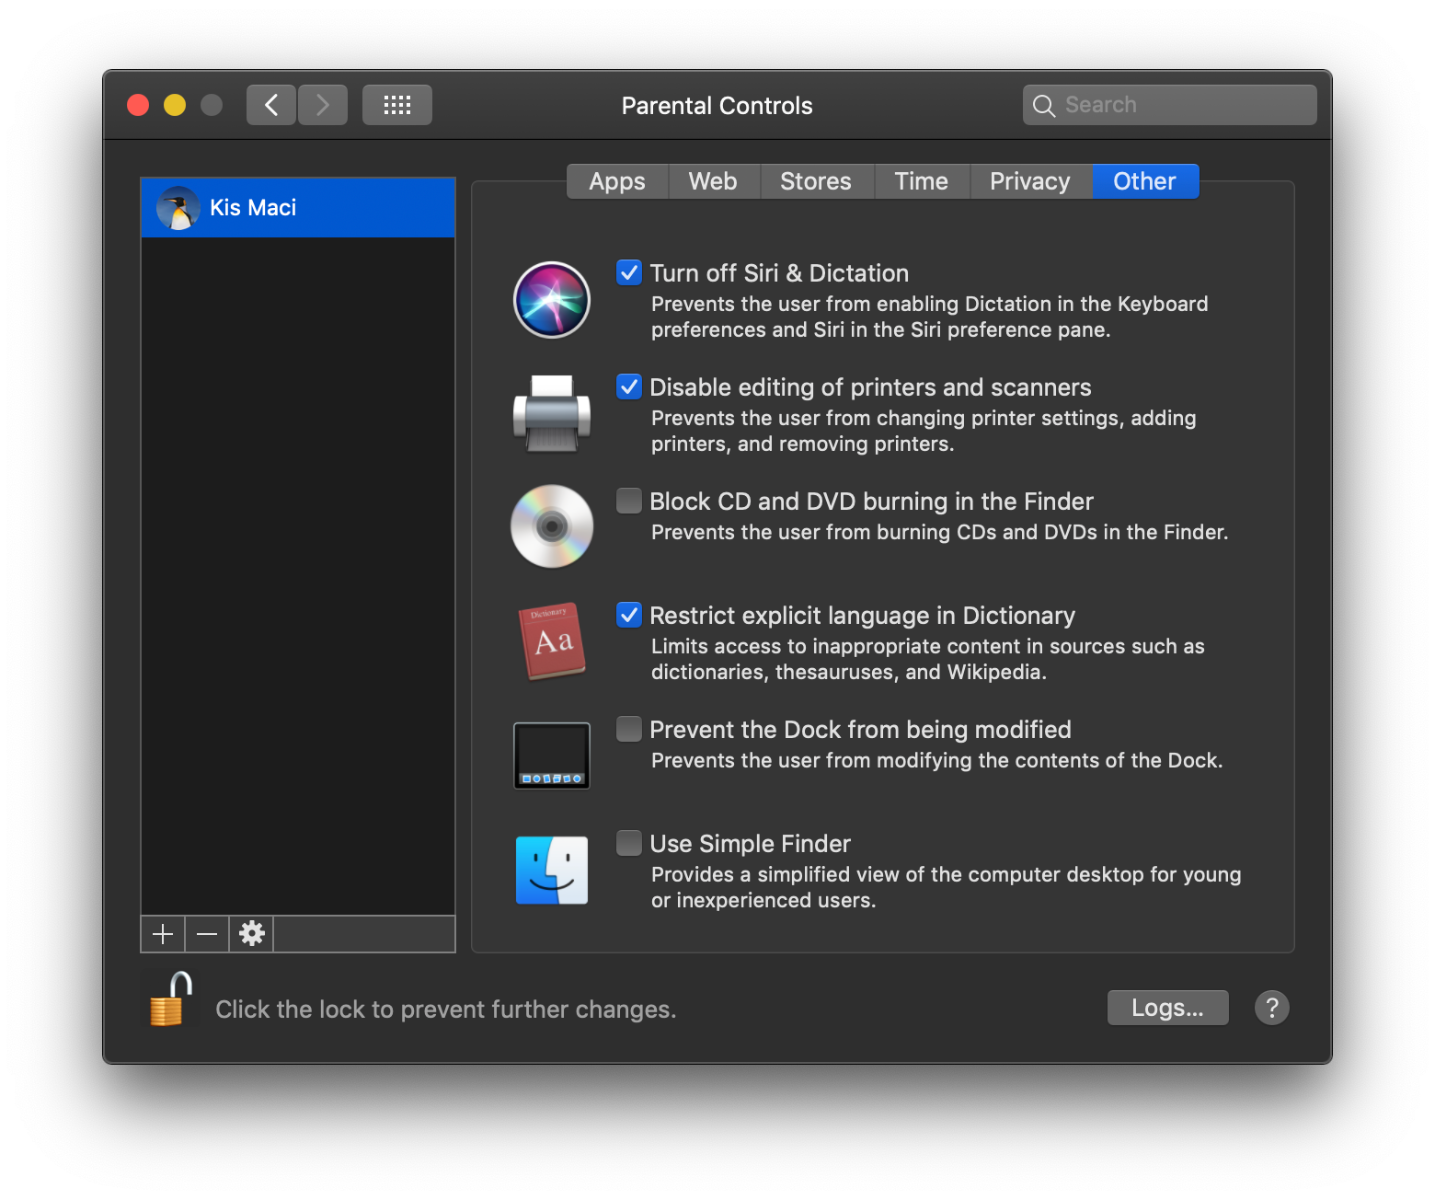1435x1200 pixels.
Task: Select the Other tab
Action: (1145, 182)
